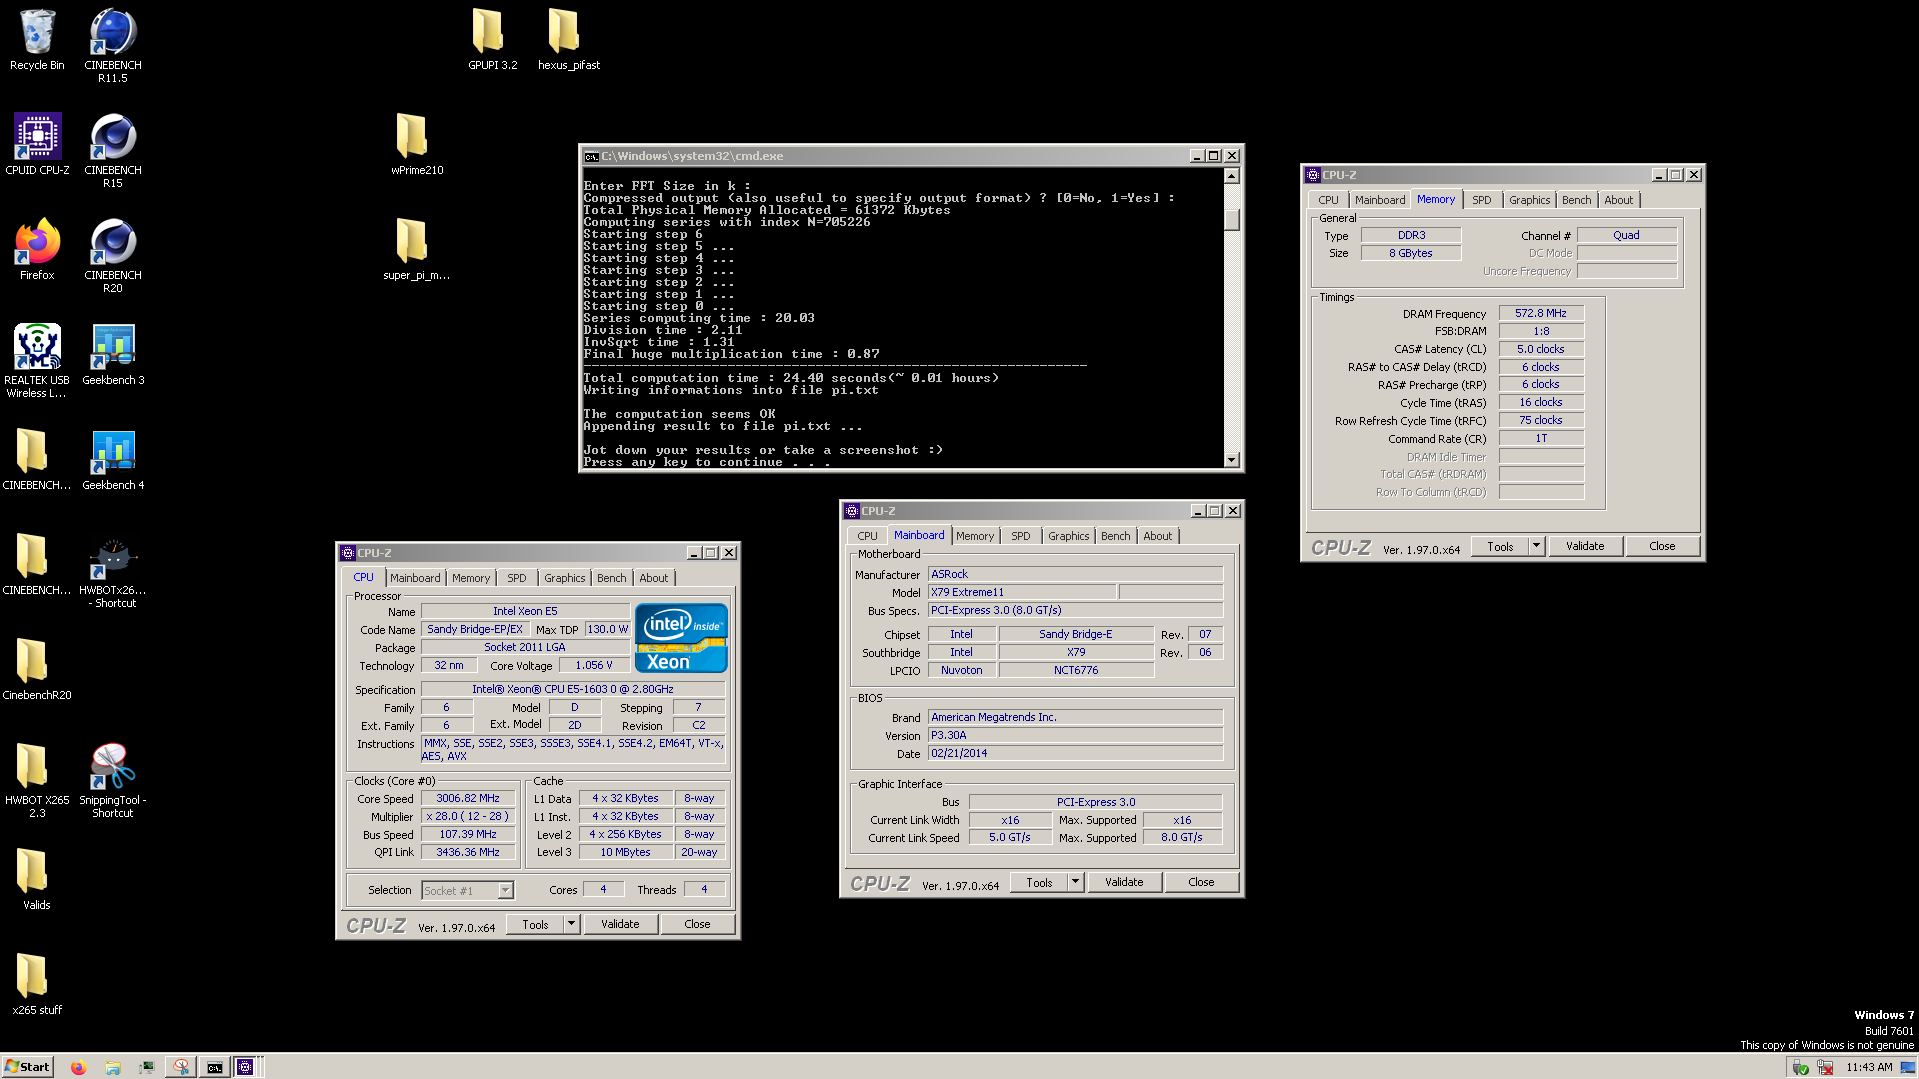Viewport: 1919px width, 1079px height.
Task: Switch to SPD tab in the CPU-tab window
Action: pos(516,578)
